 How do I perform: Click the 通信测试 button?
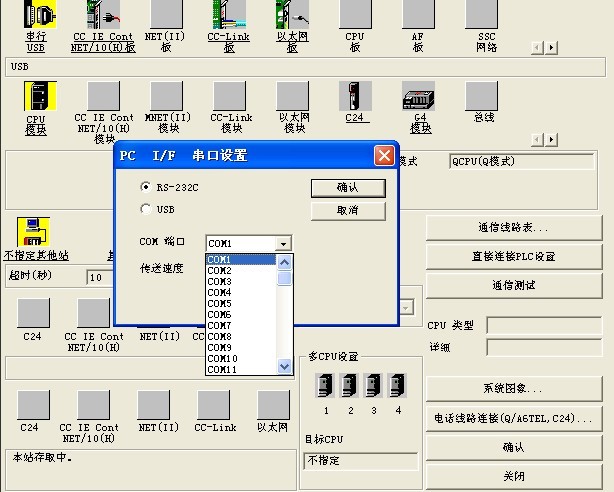click(514, 285)
